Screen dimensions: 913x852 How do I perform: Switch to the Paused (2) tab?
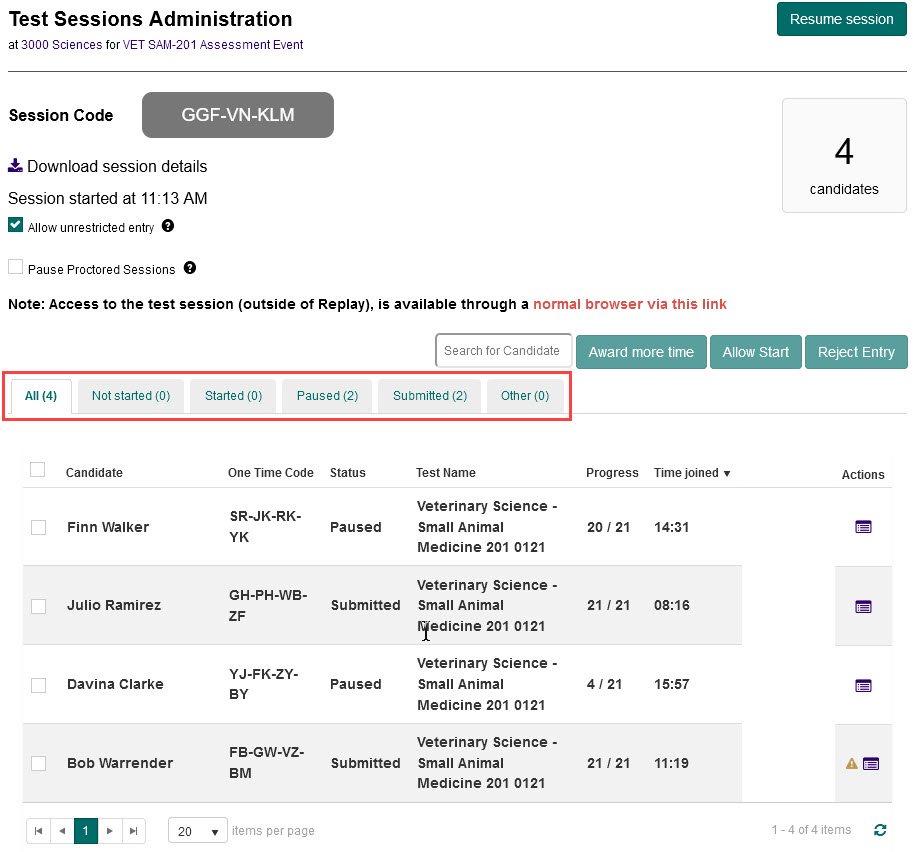coord(327,396)
